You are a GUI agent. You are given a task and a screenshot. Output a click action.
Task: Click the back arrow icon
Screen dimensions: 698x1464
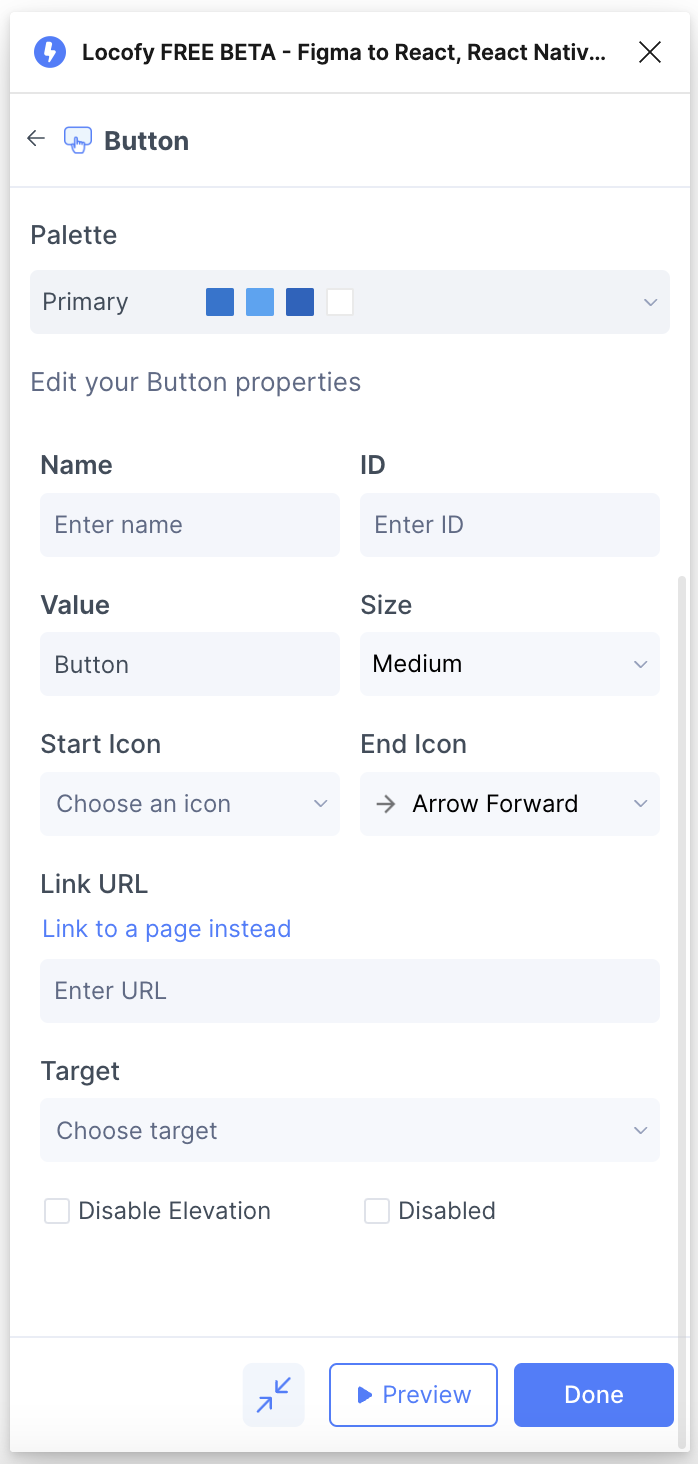pyautogui.click(x=36, y=139)
